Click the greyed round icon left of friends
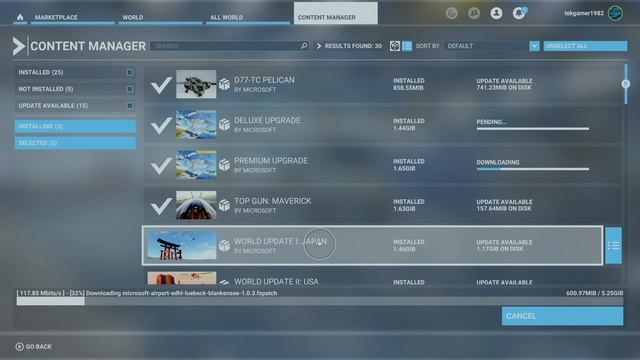The height and width of the screenshot is (360, 640). click(x=451, y=13)
